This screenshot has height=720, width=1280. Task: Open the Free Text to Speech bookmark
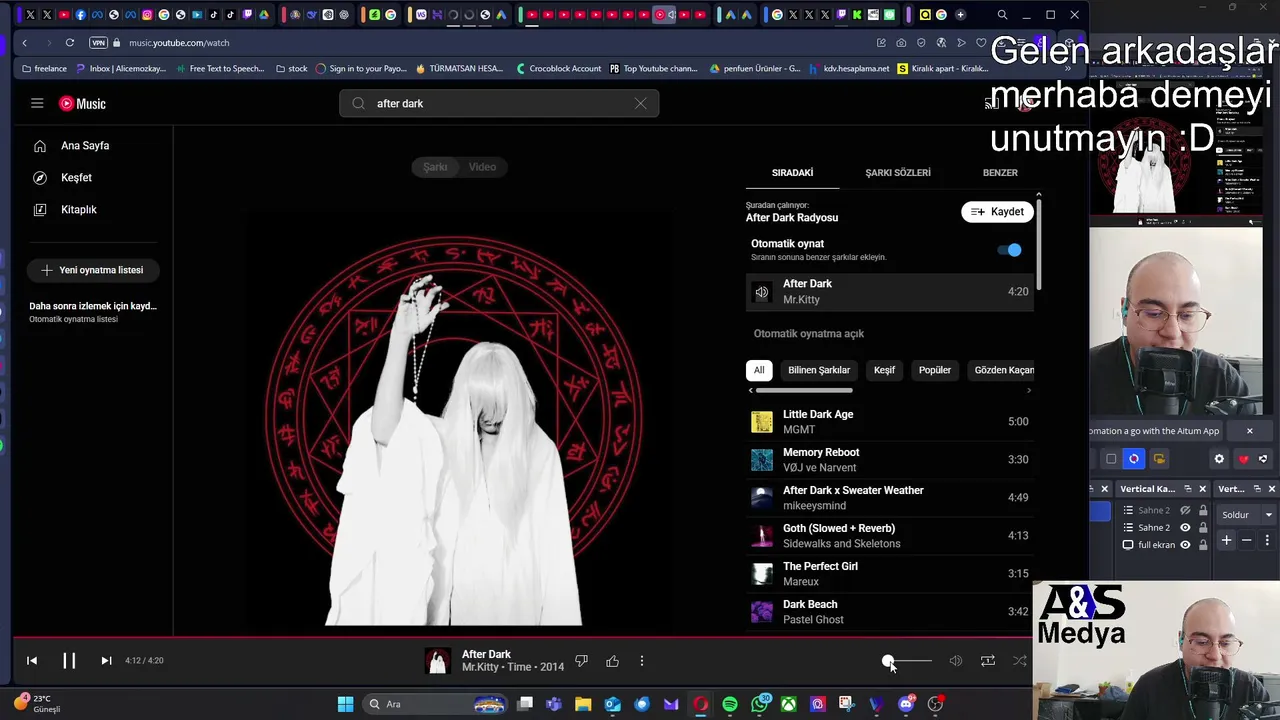219,69
